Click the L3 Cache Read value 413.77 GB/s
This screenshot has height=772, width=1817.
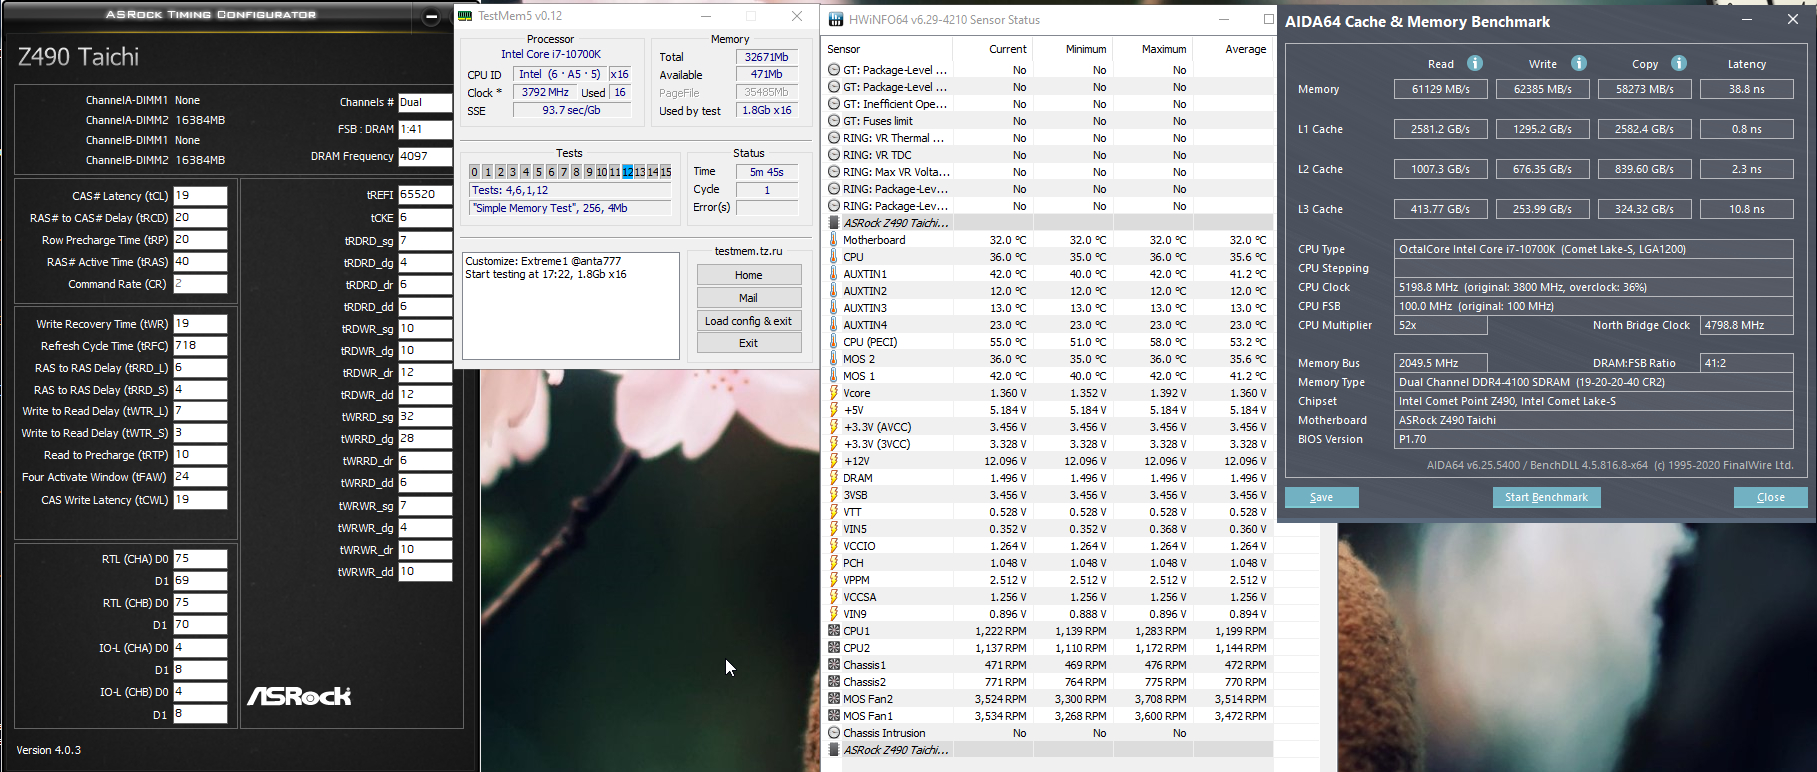(x=1441, y=209)
